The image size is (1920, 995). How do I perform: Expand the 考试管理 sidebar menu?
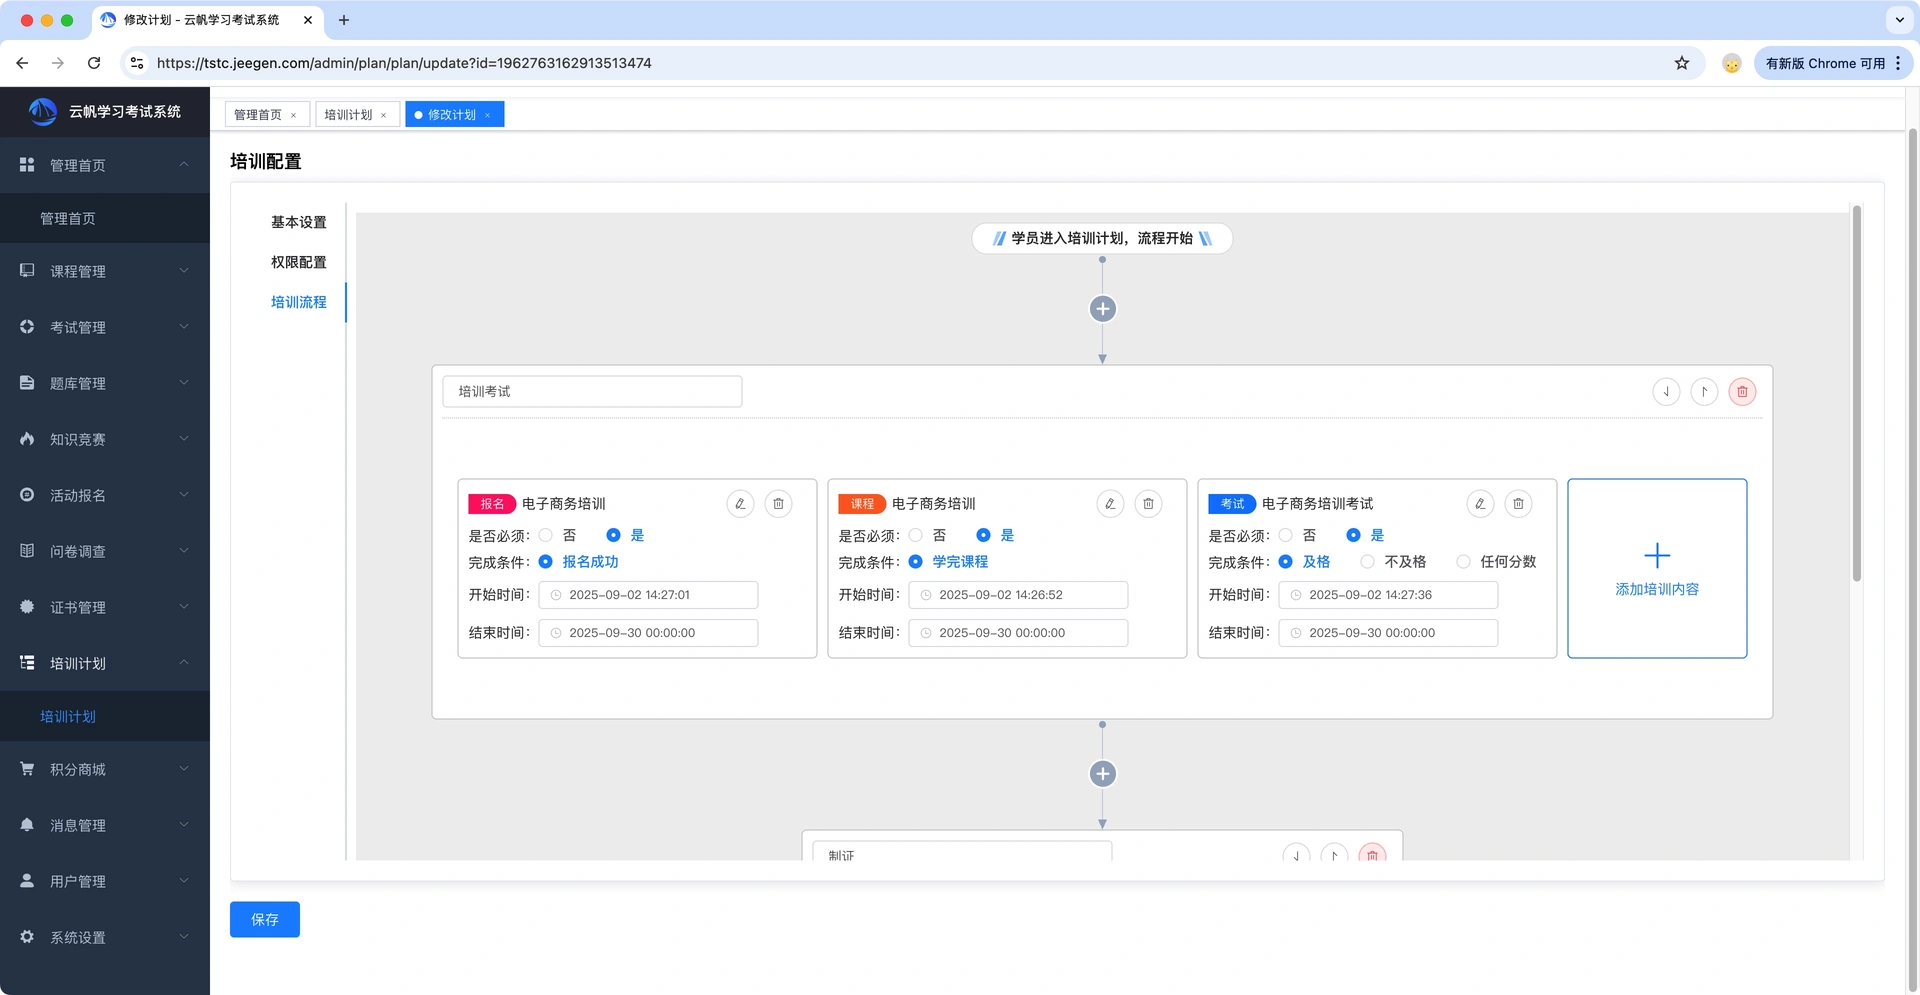(x=105, y=327)
